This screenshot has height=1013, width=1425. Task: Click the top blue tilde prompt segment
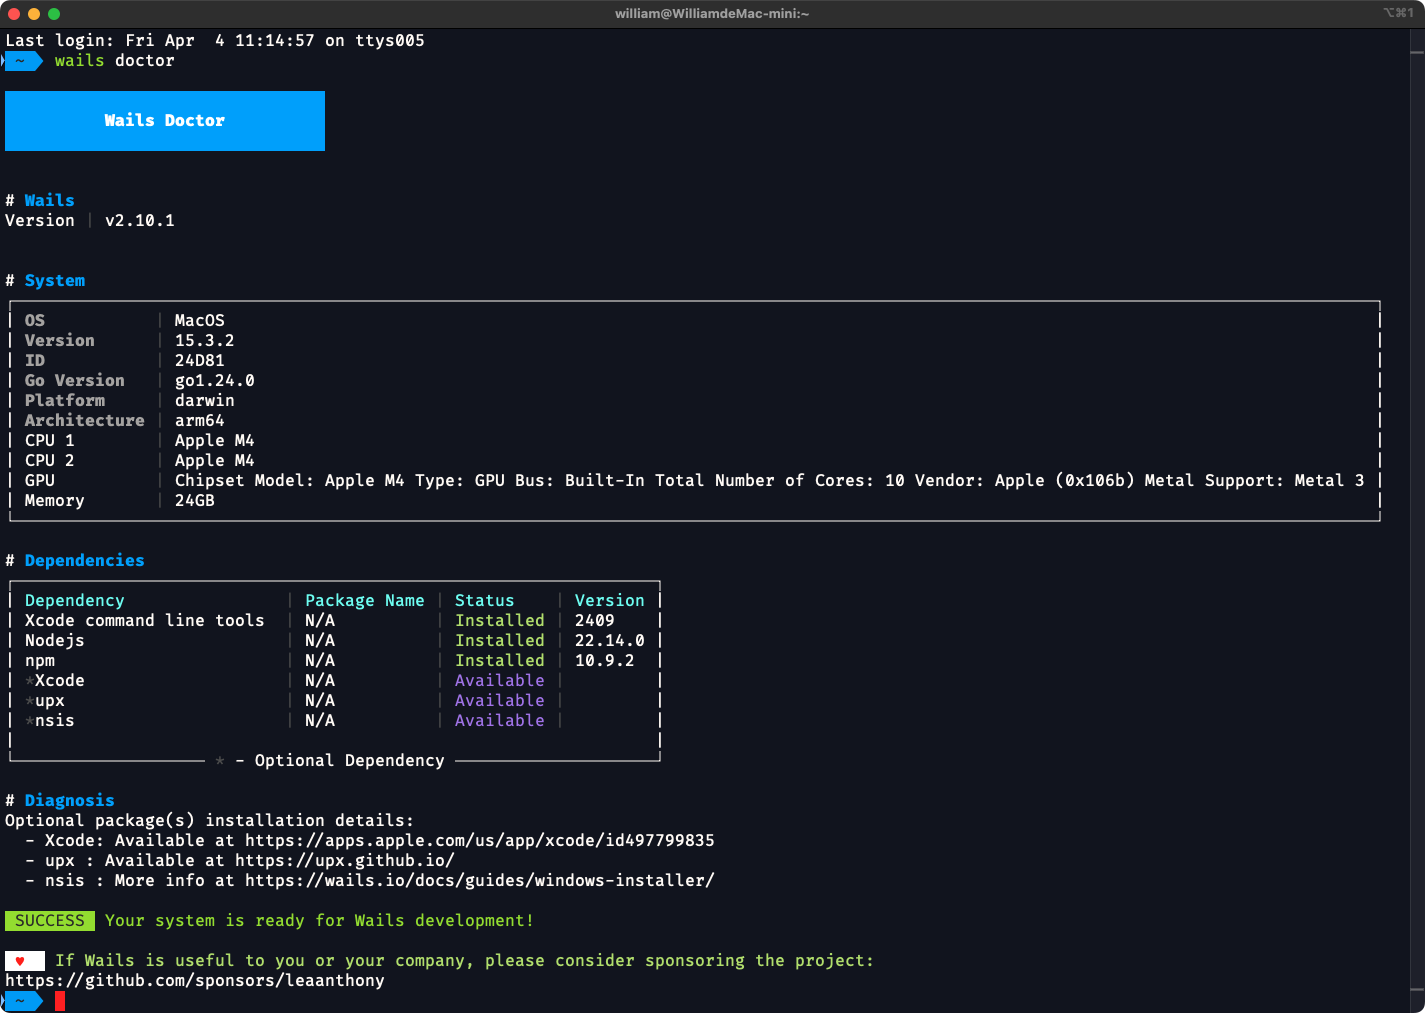pyautogui.click(x=22, y=61)
